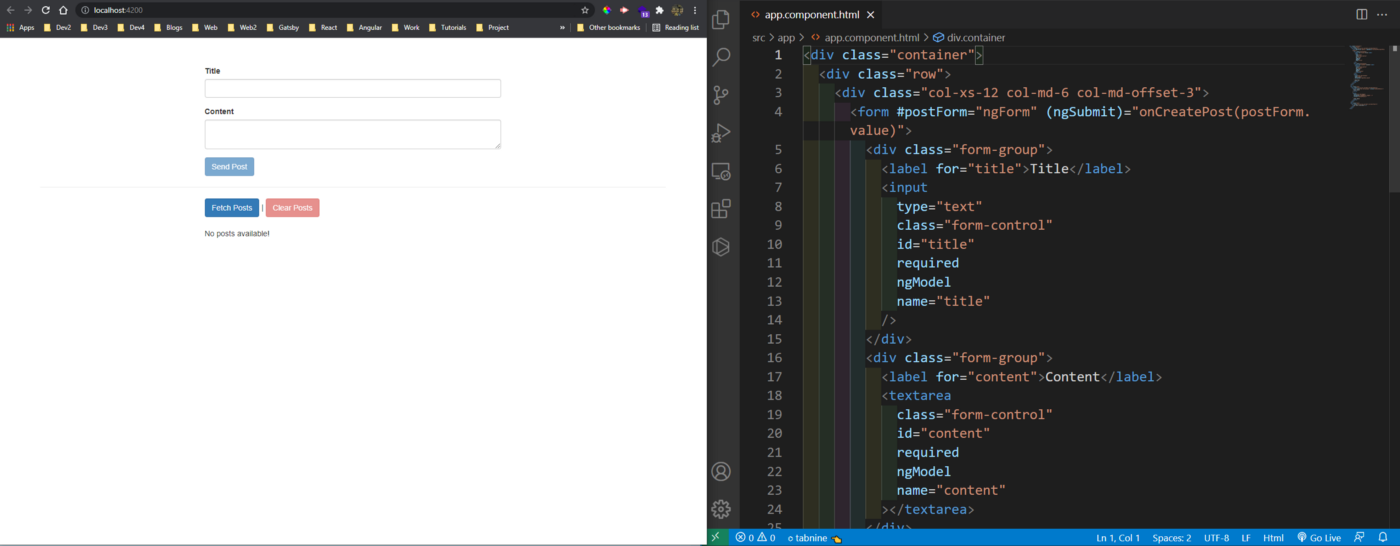Screen dimensions: 1400x546
Task: Focus the Content textarea
Action: 353,134
